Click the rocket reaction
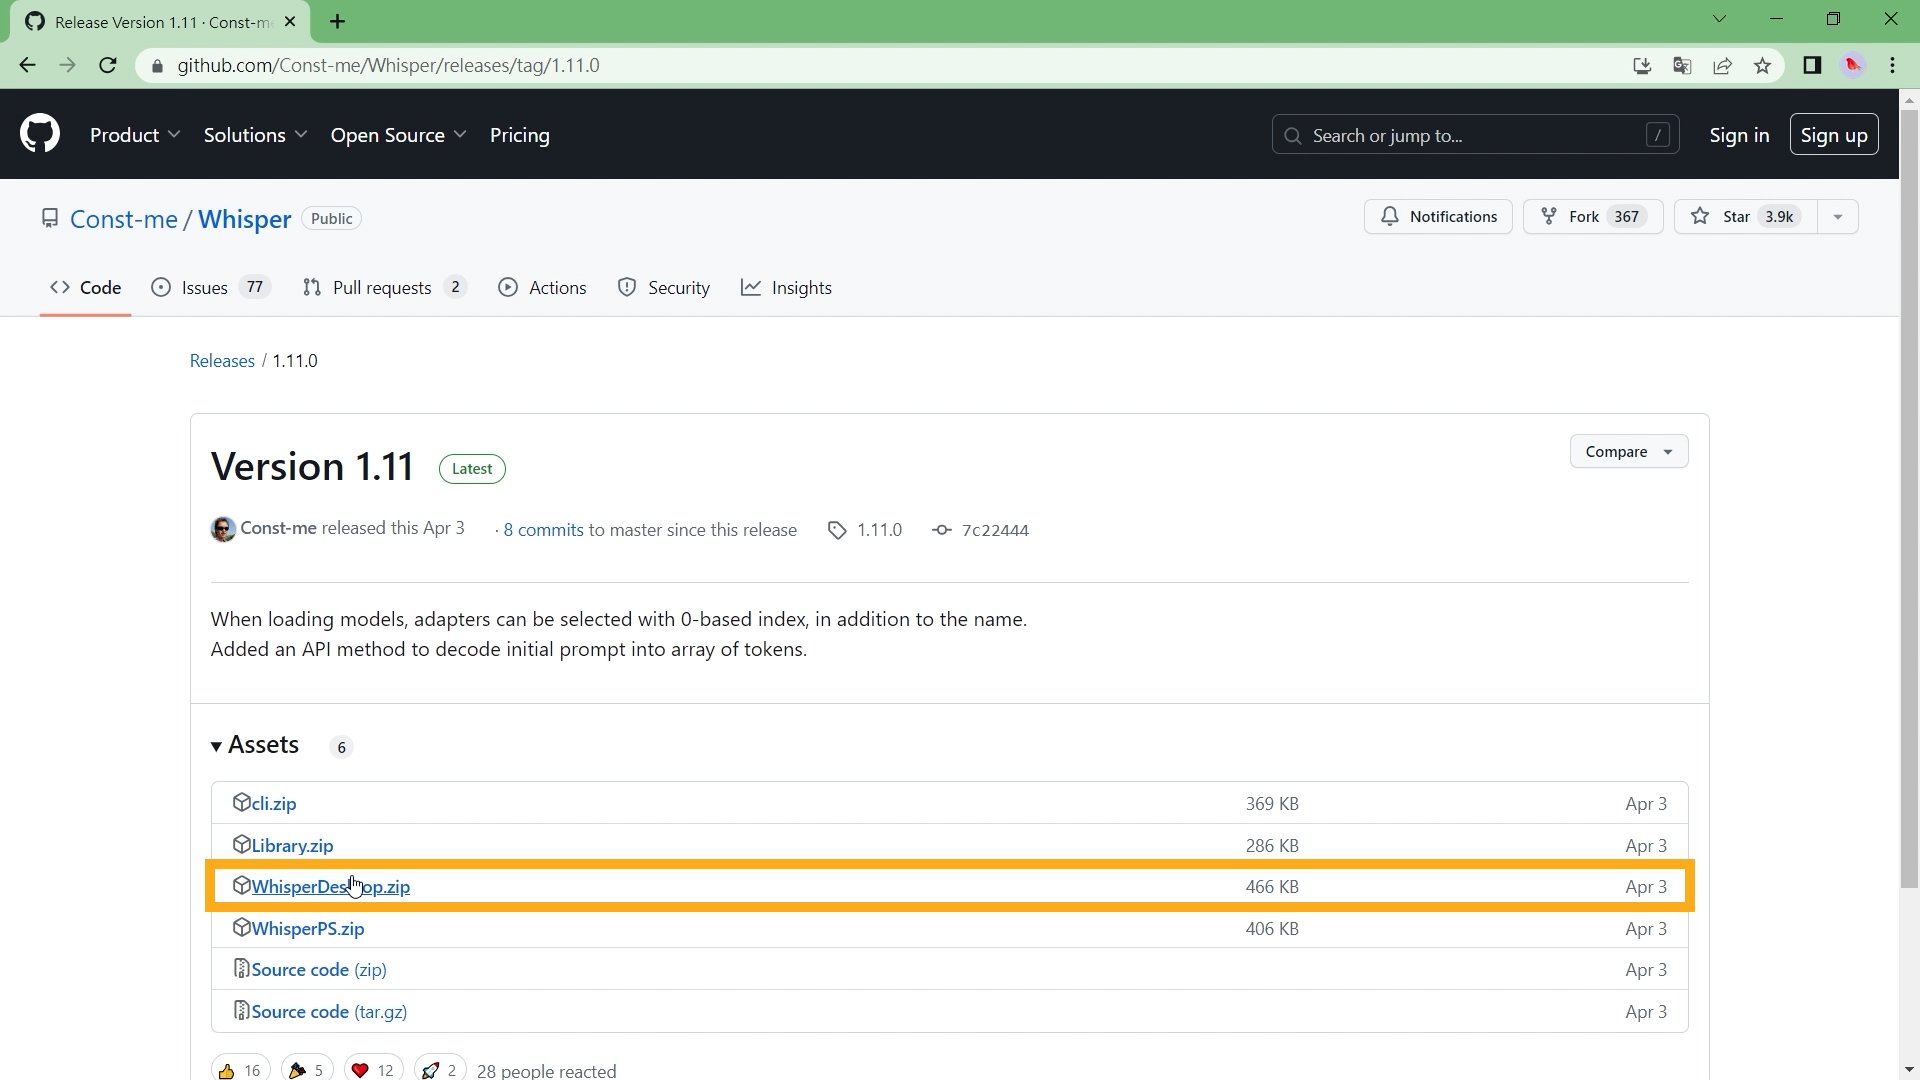The image size is (1920, 1080). coord(440,1070)
